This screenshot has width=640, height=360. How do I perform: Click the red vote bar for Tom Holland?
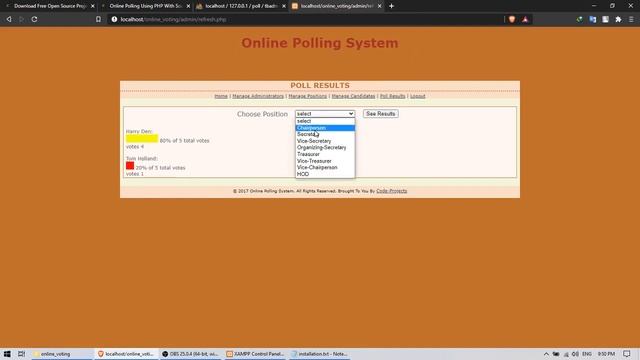point(130,166)
